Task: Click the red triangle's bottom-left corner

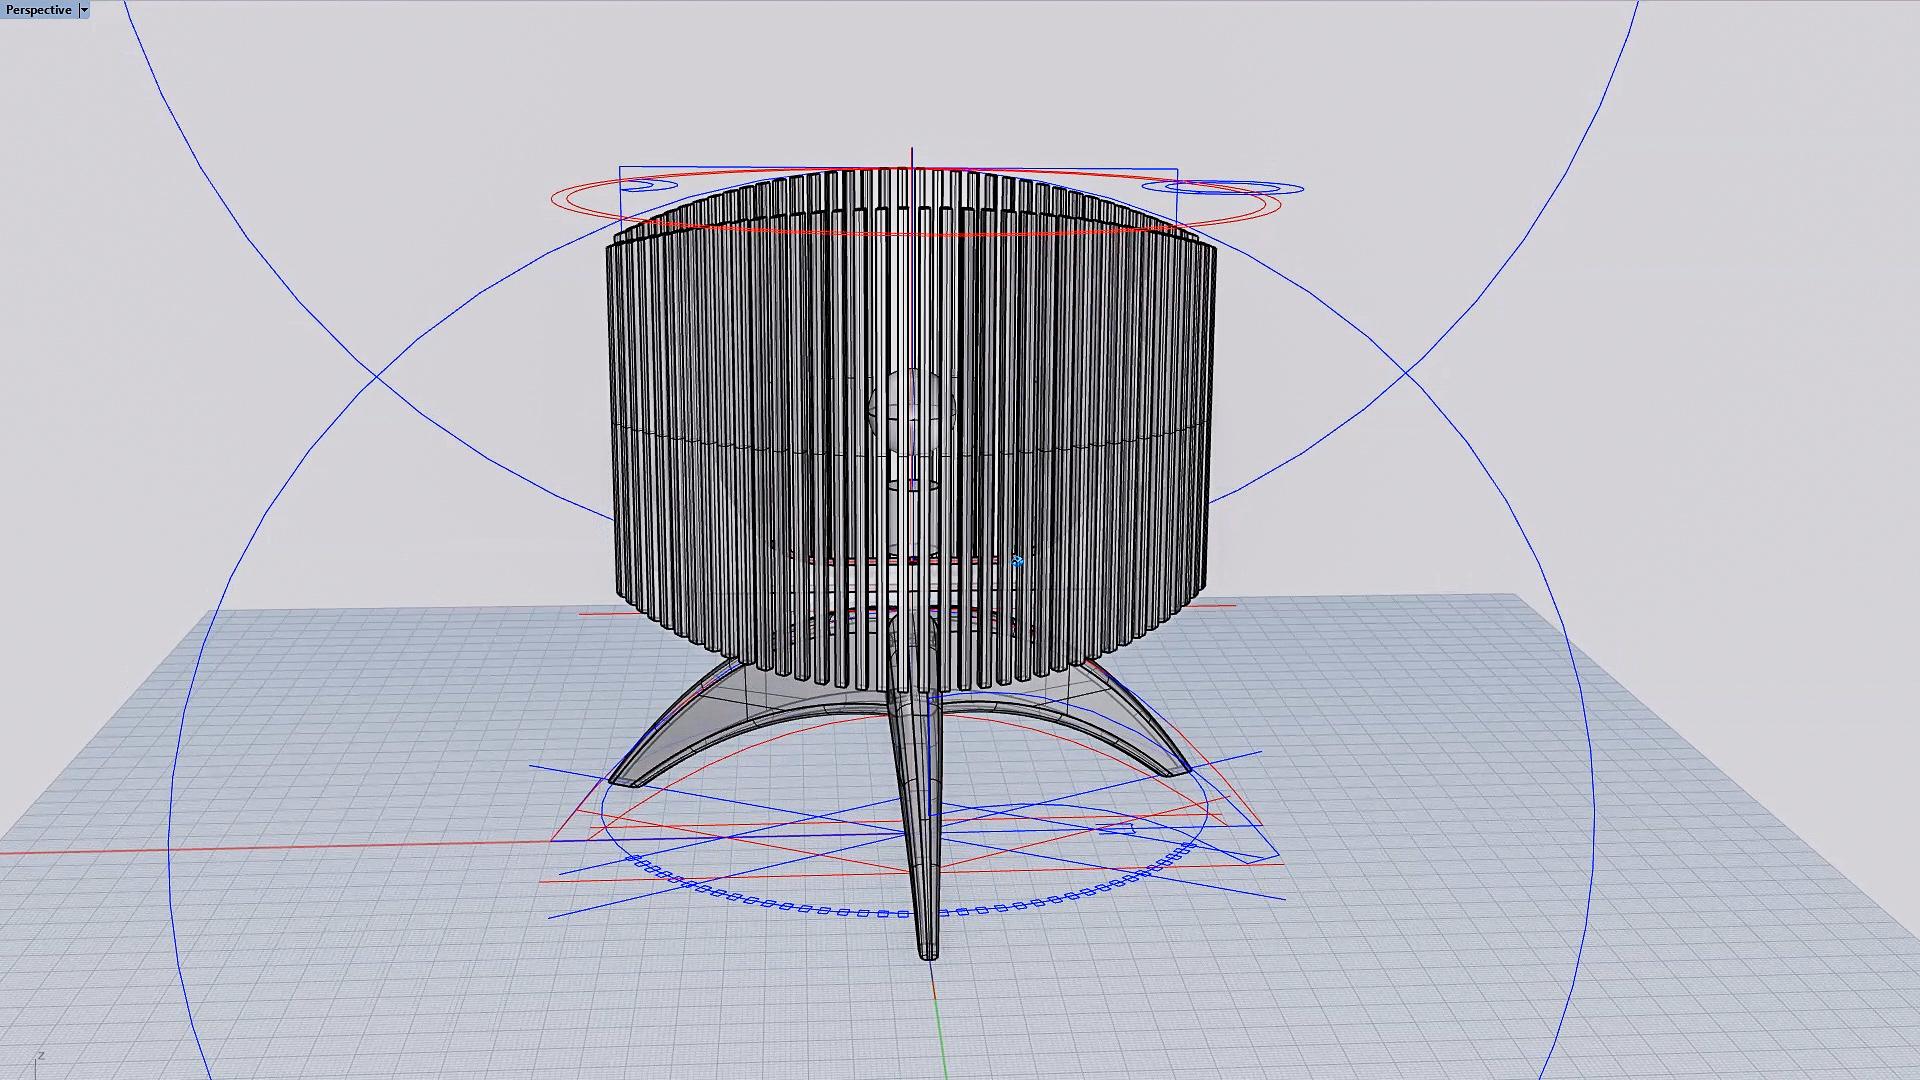Action: pos(551,840)
